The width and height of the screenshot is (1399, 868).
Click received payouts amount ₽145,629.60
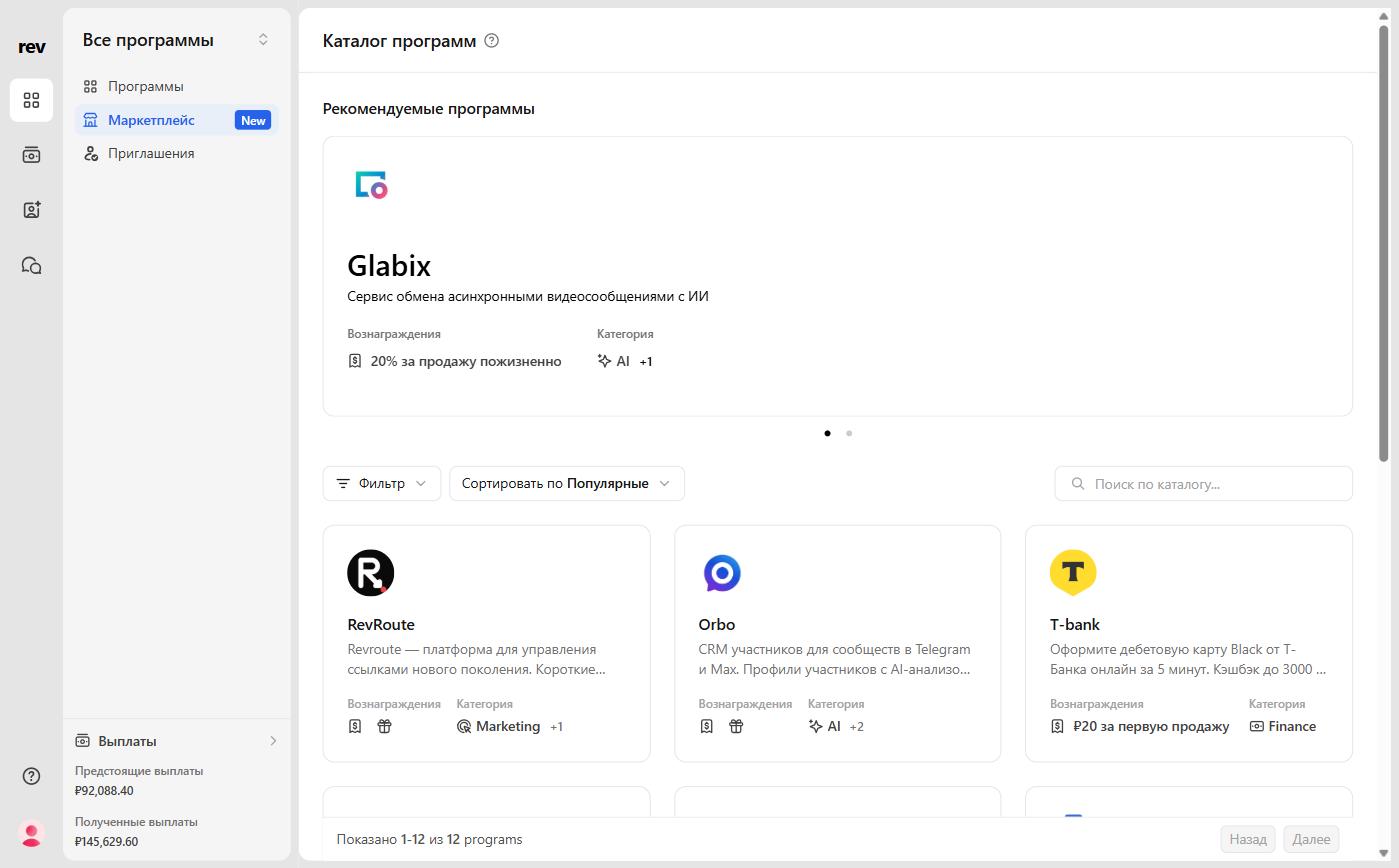[x=106, y=842]
